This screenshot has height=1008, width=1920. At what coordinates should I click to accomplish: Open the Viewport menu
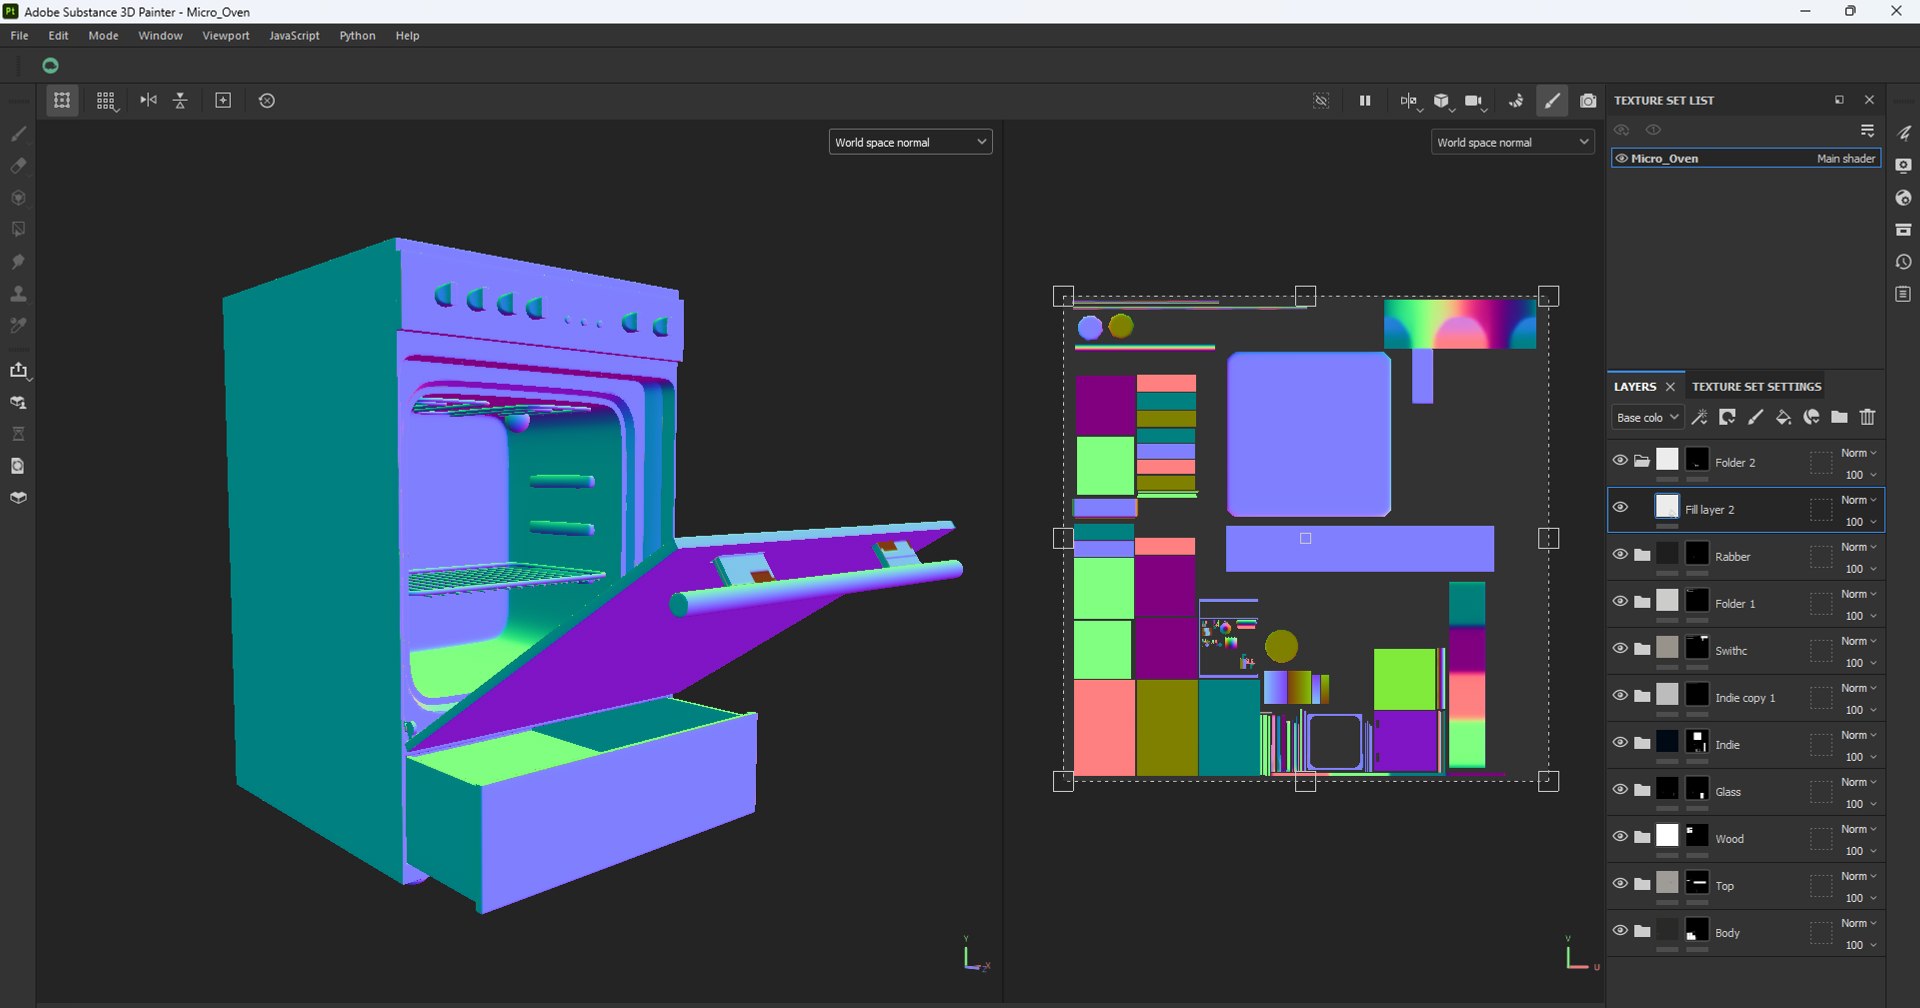click(x=226, y=35)
